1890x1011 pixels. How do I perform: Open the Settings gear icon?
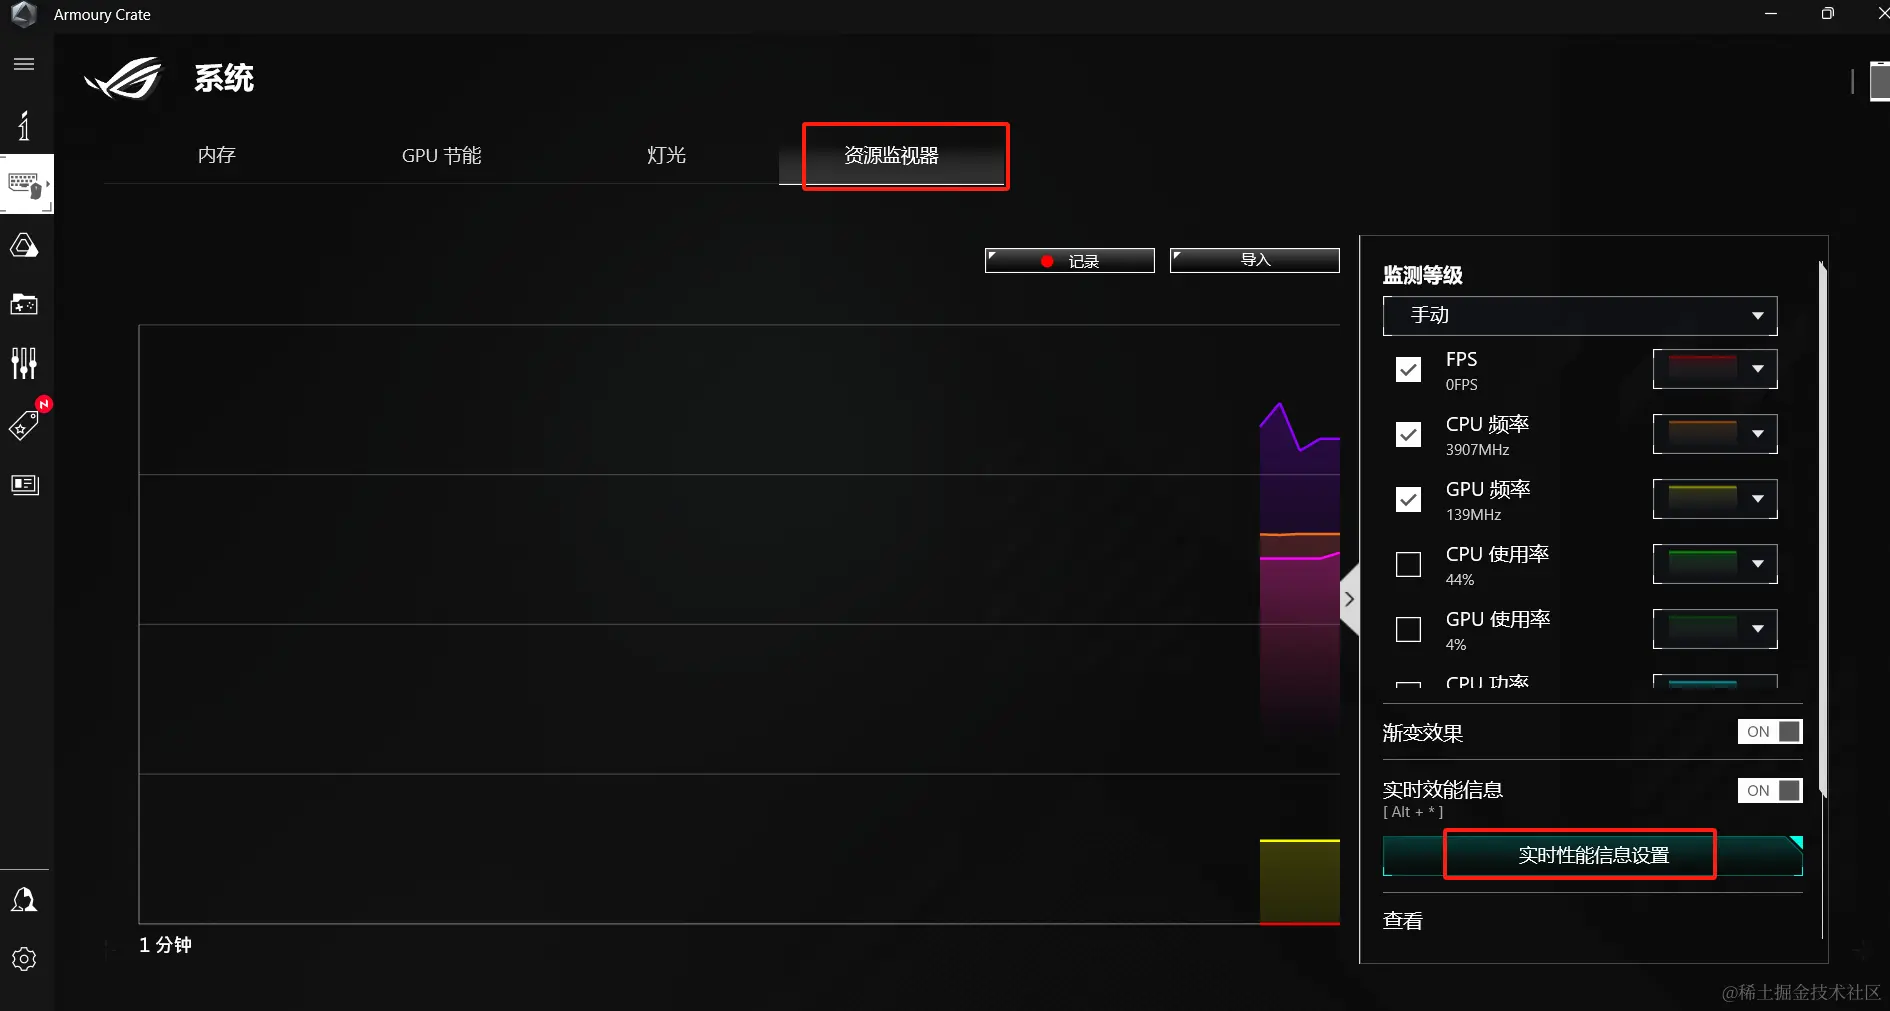[x=24, y=959]
